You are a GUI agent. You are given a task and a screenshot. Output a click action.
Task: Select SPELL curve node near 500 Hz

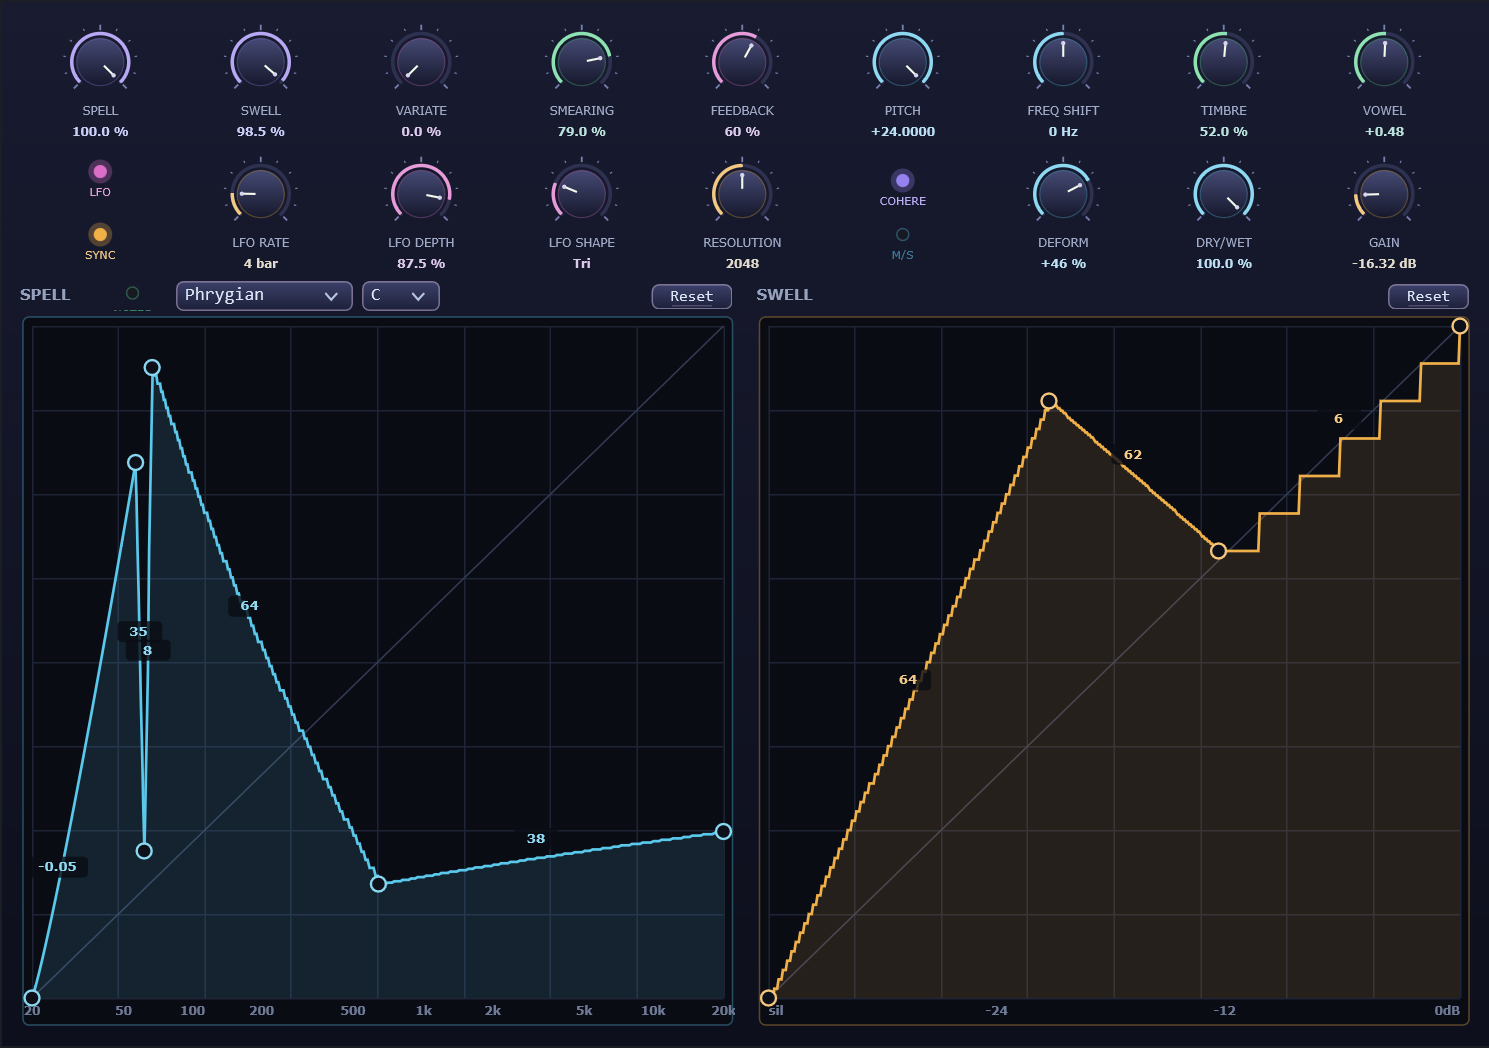tap(378, 884)
